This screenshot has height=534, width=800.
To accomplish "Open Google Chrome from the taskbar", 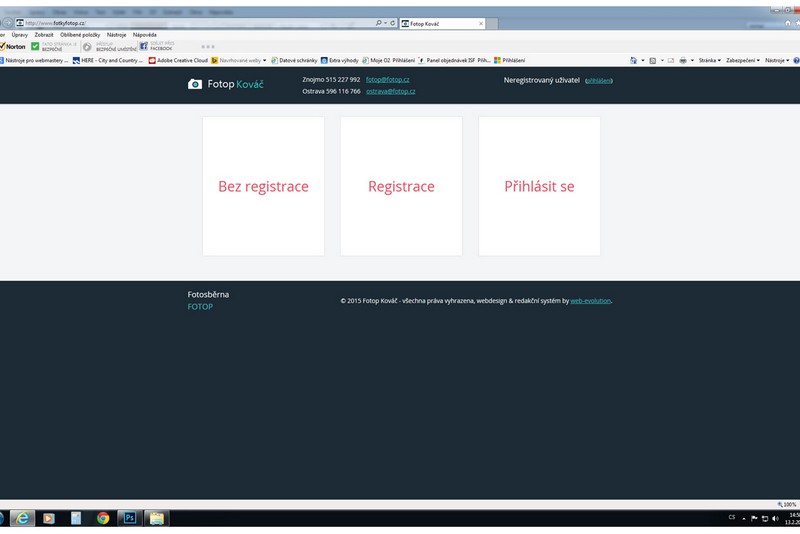I will point(102,517).
